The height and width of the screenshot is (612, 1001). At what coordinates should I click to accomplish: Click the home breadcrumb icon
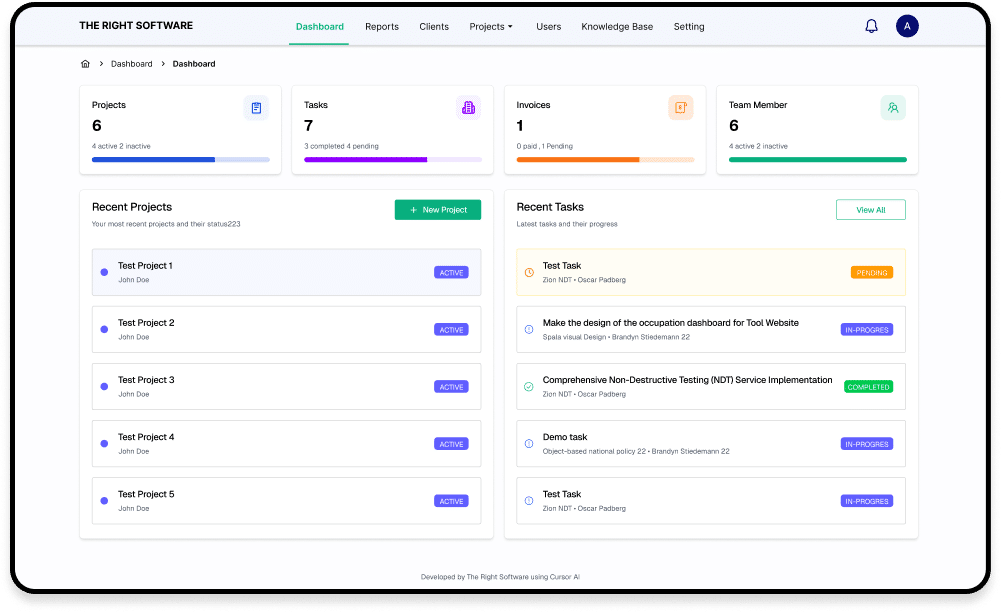[85, 63]
